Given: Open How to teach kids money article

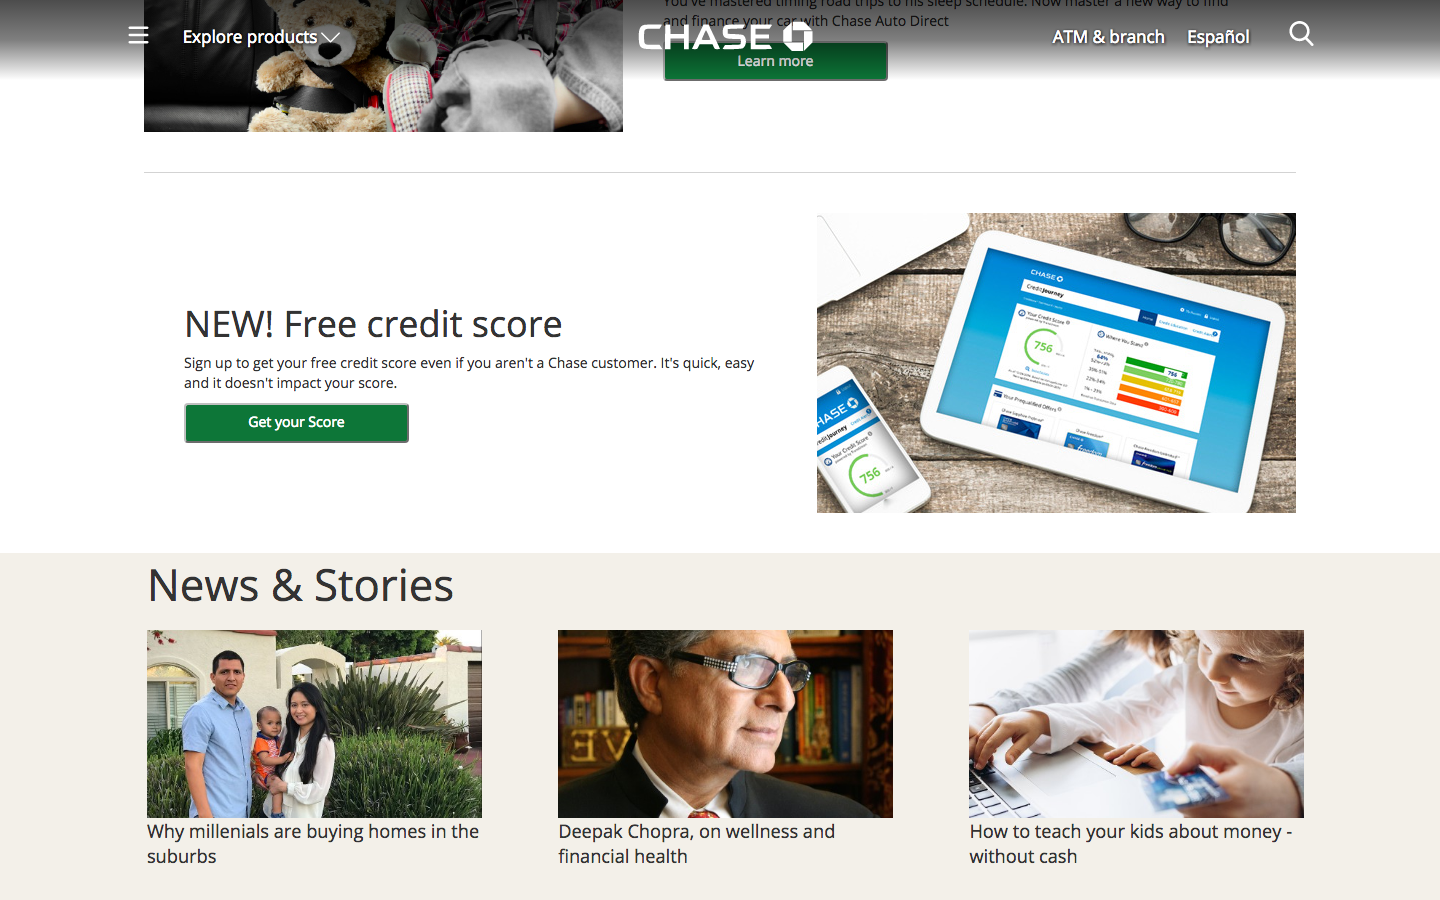Looking at the screenshot, I should (x=1130, y=844).
